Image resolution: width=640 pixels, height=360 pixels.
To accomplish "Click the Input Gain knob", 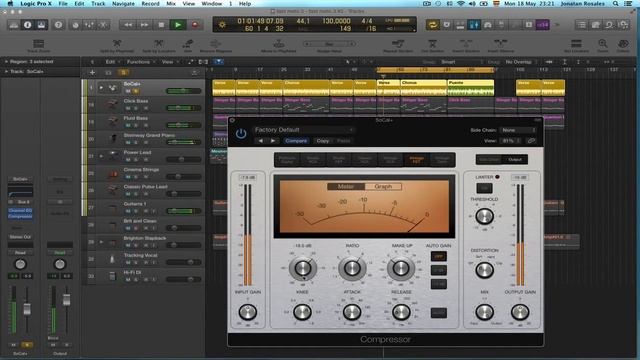I will coord(247,312).
